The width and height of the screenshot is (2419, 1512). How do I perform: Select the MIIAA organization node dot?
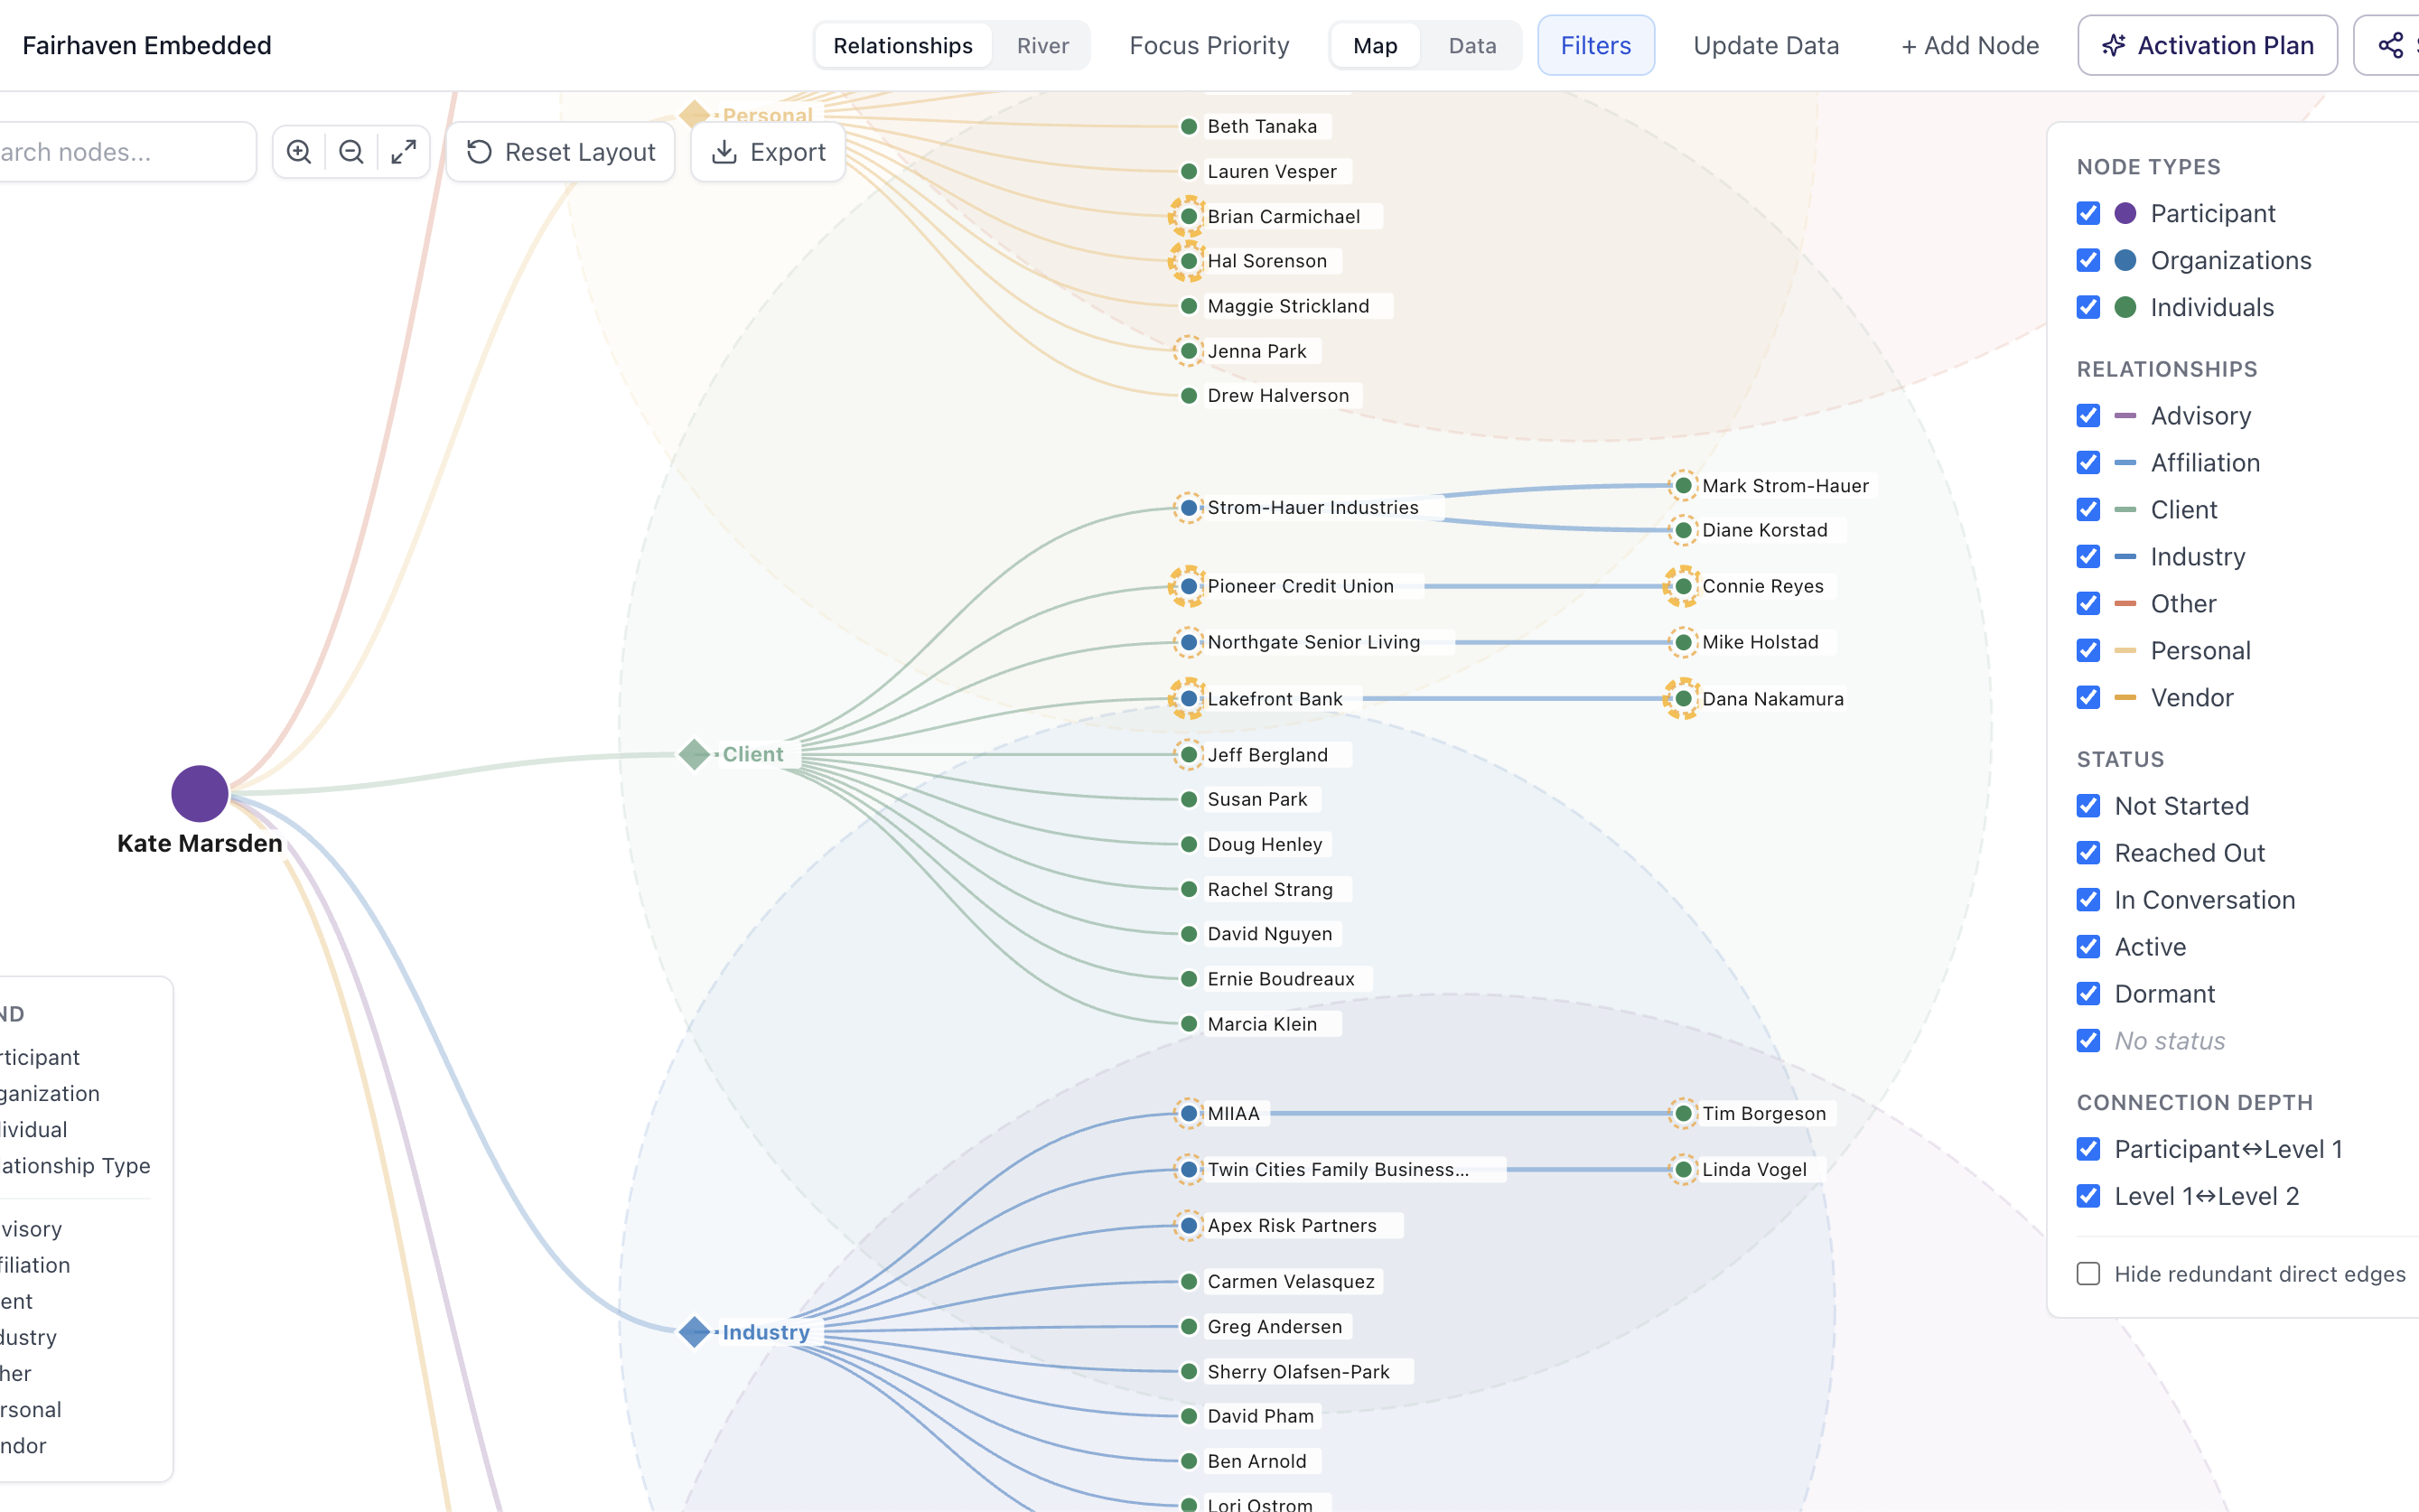pyautogui.click(x=1188, y=1113)
